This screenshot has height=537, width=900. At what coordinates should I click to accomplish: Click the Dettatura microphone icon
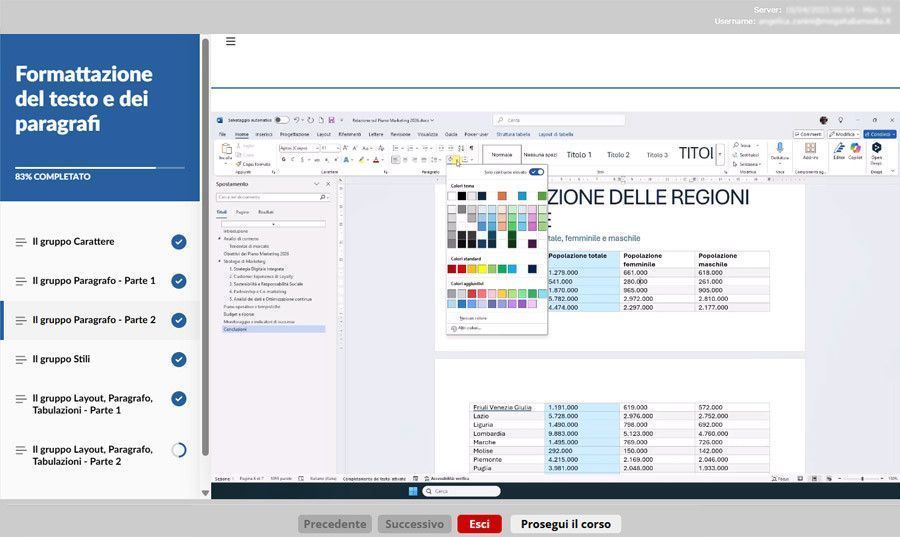tap(780, 150)
